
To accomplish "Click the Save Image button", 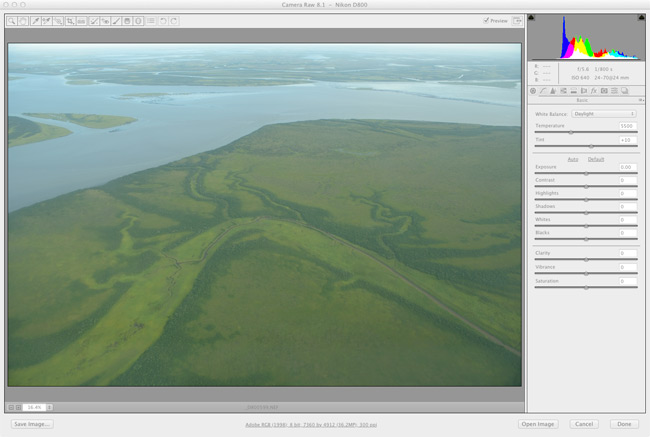I will (x=32, y=424).
